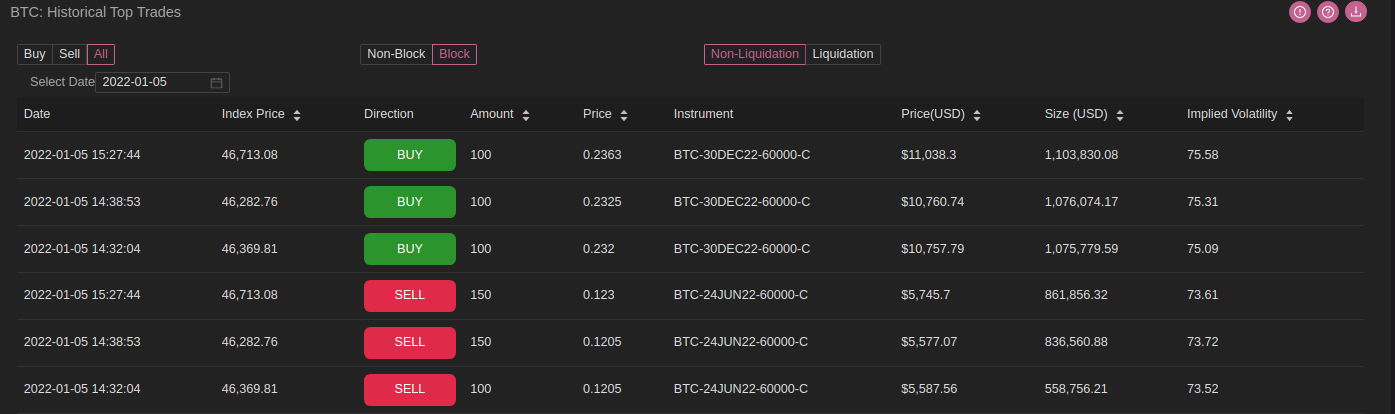The height and width of the screenshot is (414, 1395).
Task: Click implied volatility 73.72
Action: (1203, 342)
